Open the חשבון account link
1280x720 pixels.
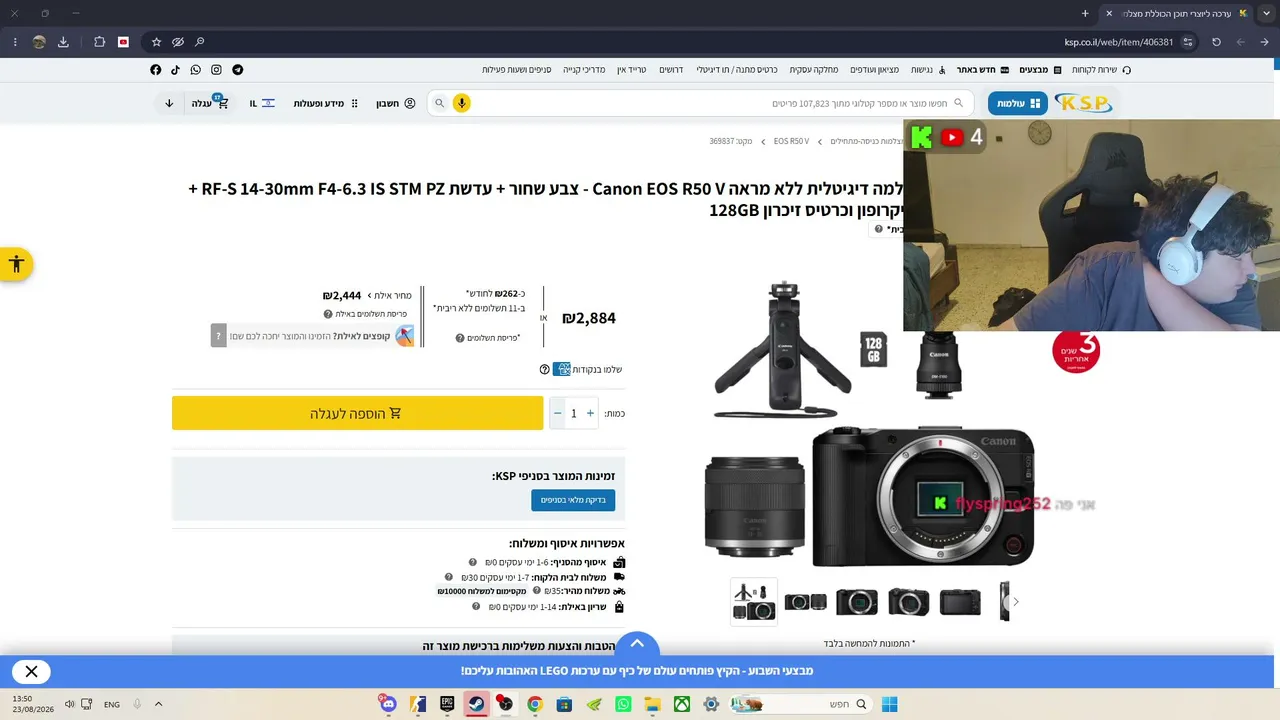395,103
